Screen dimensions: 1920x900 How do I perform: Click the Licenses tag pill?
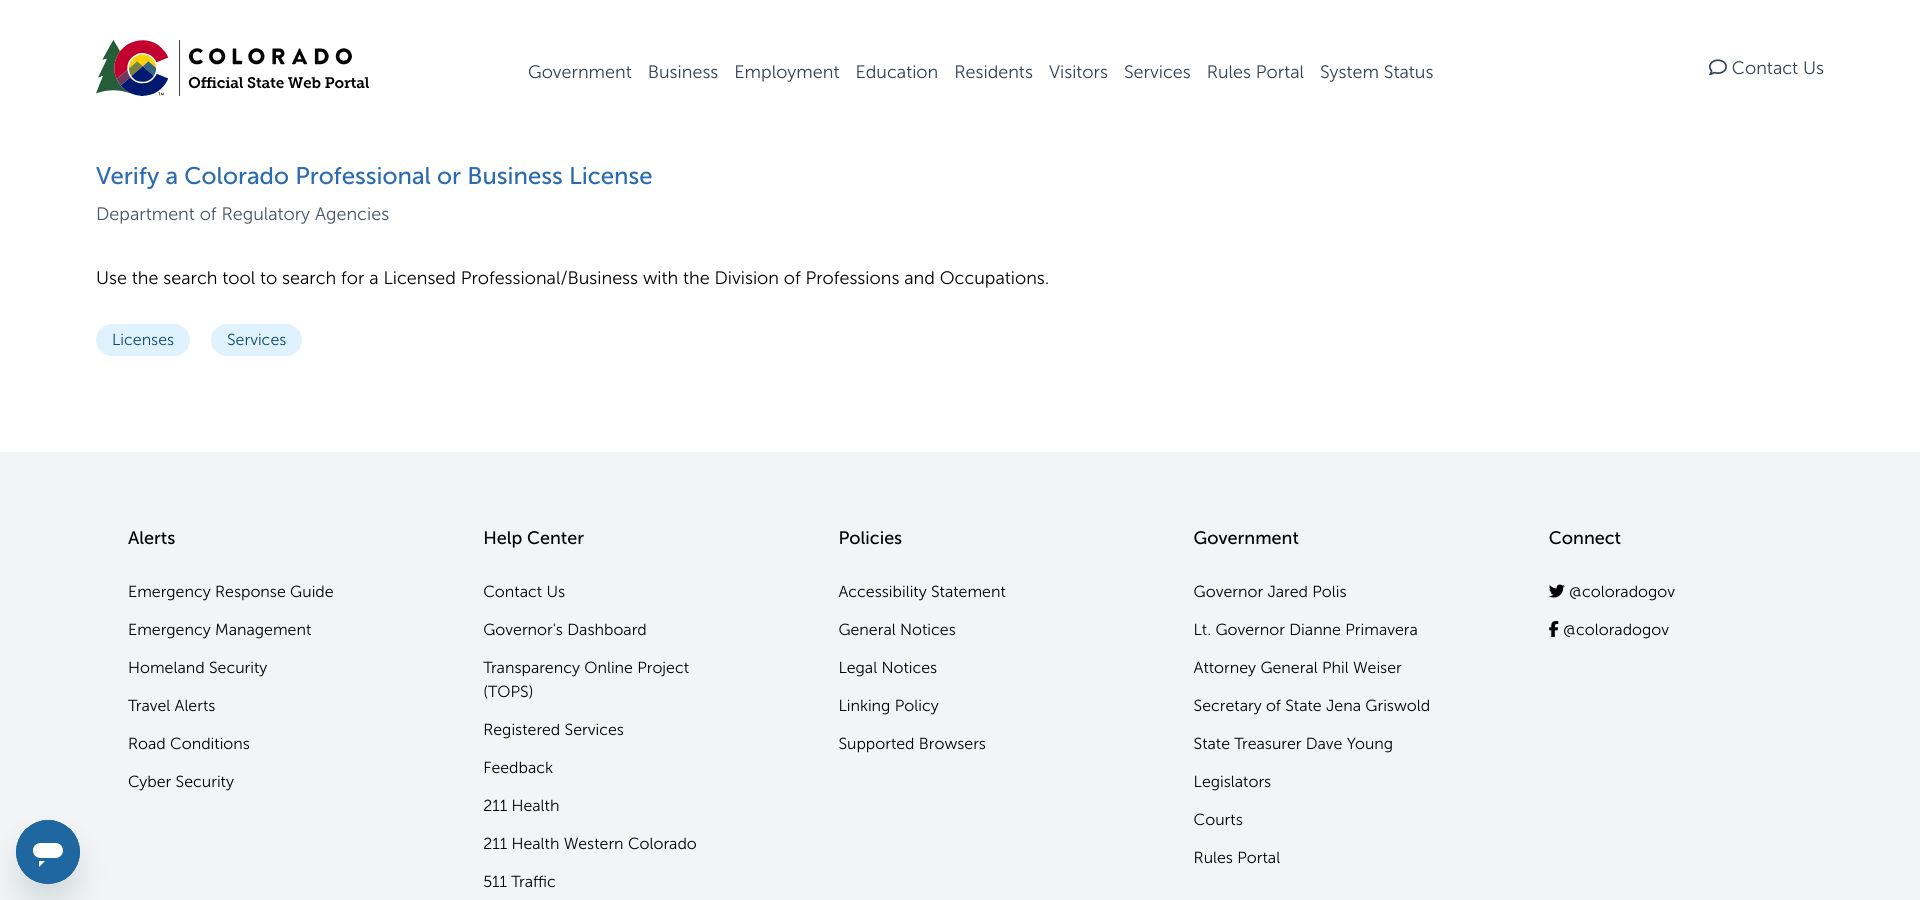click(x=143, y=340)
